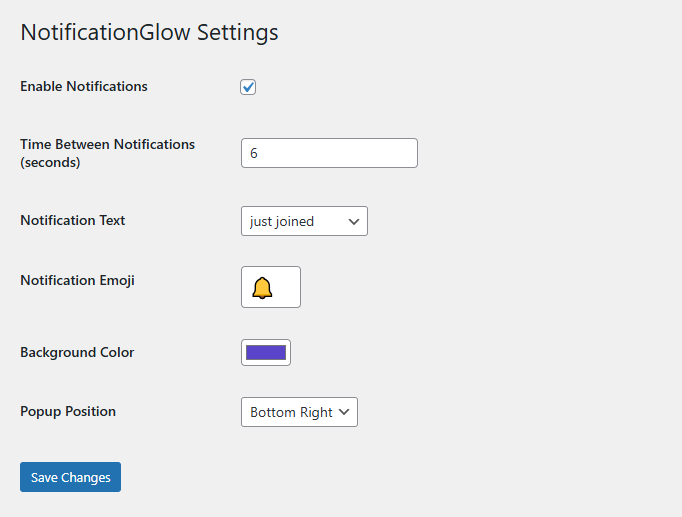682x517 pixels.
Task: Click the Enable Notifications label
Action: point(84,87)
